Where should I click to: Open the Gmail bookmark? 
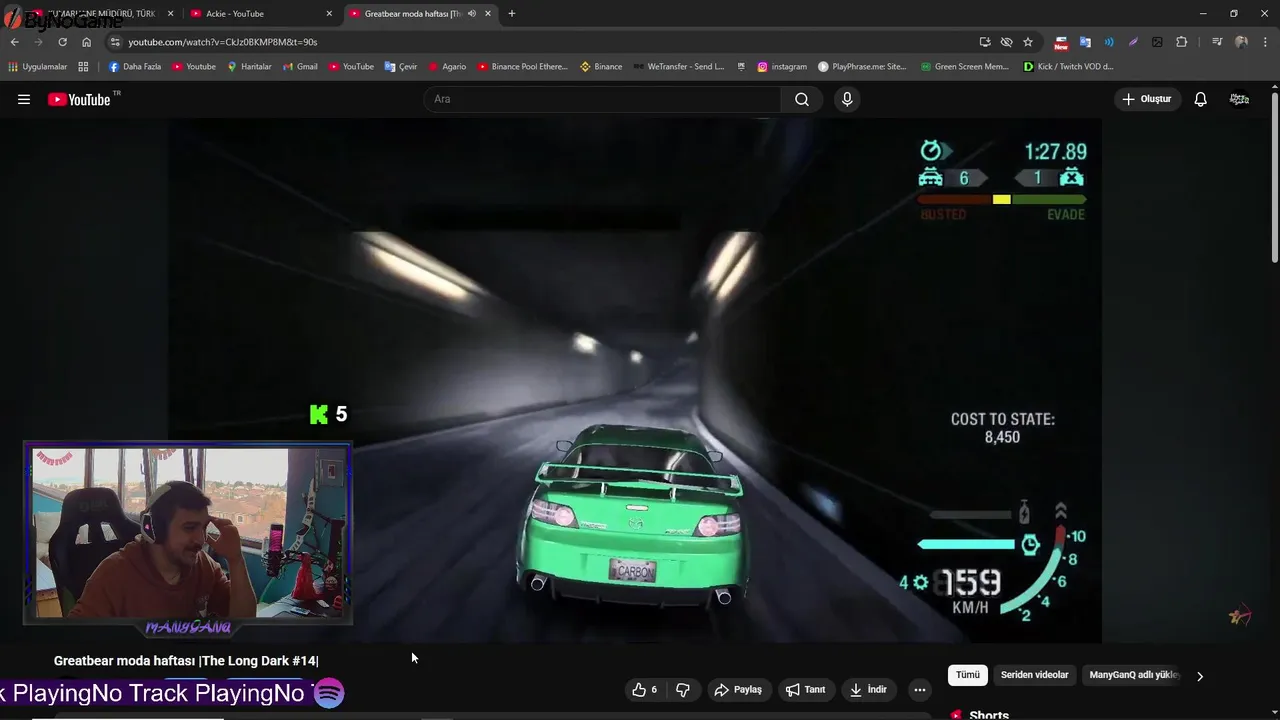click(300, 67)
